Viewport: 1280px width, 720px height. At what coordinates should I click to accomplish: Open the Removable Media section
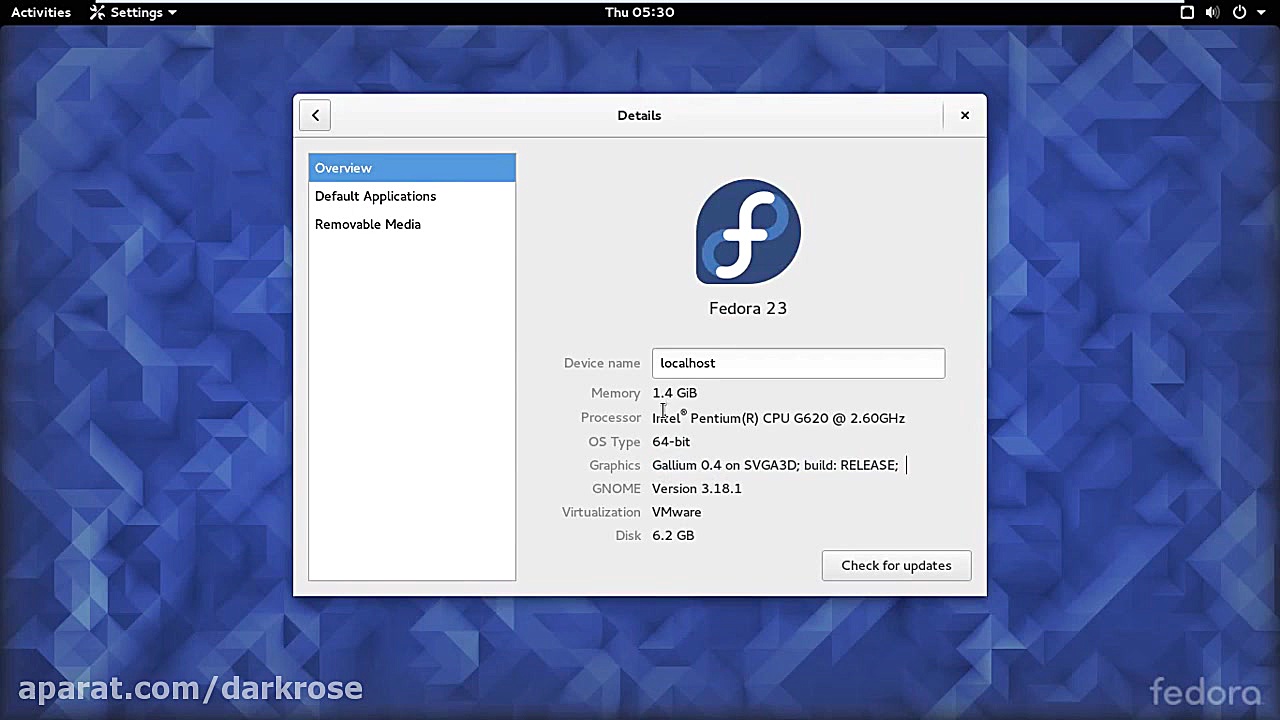(x=412, y=224)
